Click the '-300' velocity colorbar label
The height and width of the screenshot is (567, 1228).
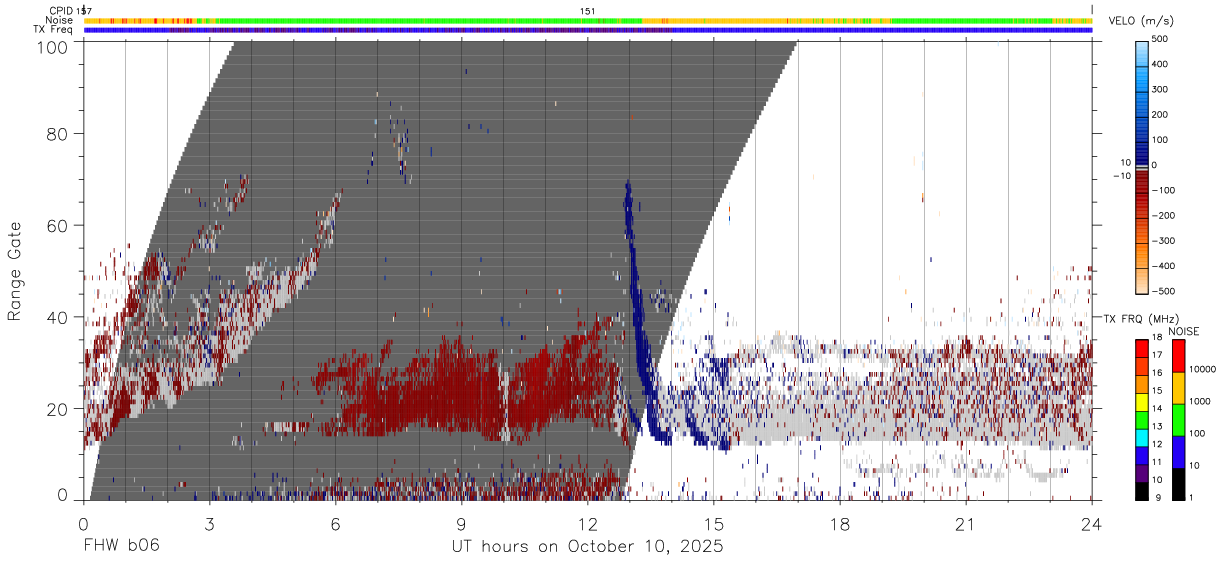[1163, 241]
